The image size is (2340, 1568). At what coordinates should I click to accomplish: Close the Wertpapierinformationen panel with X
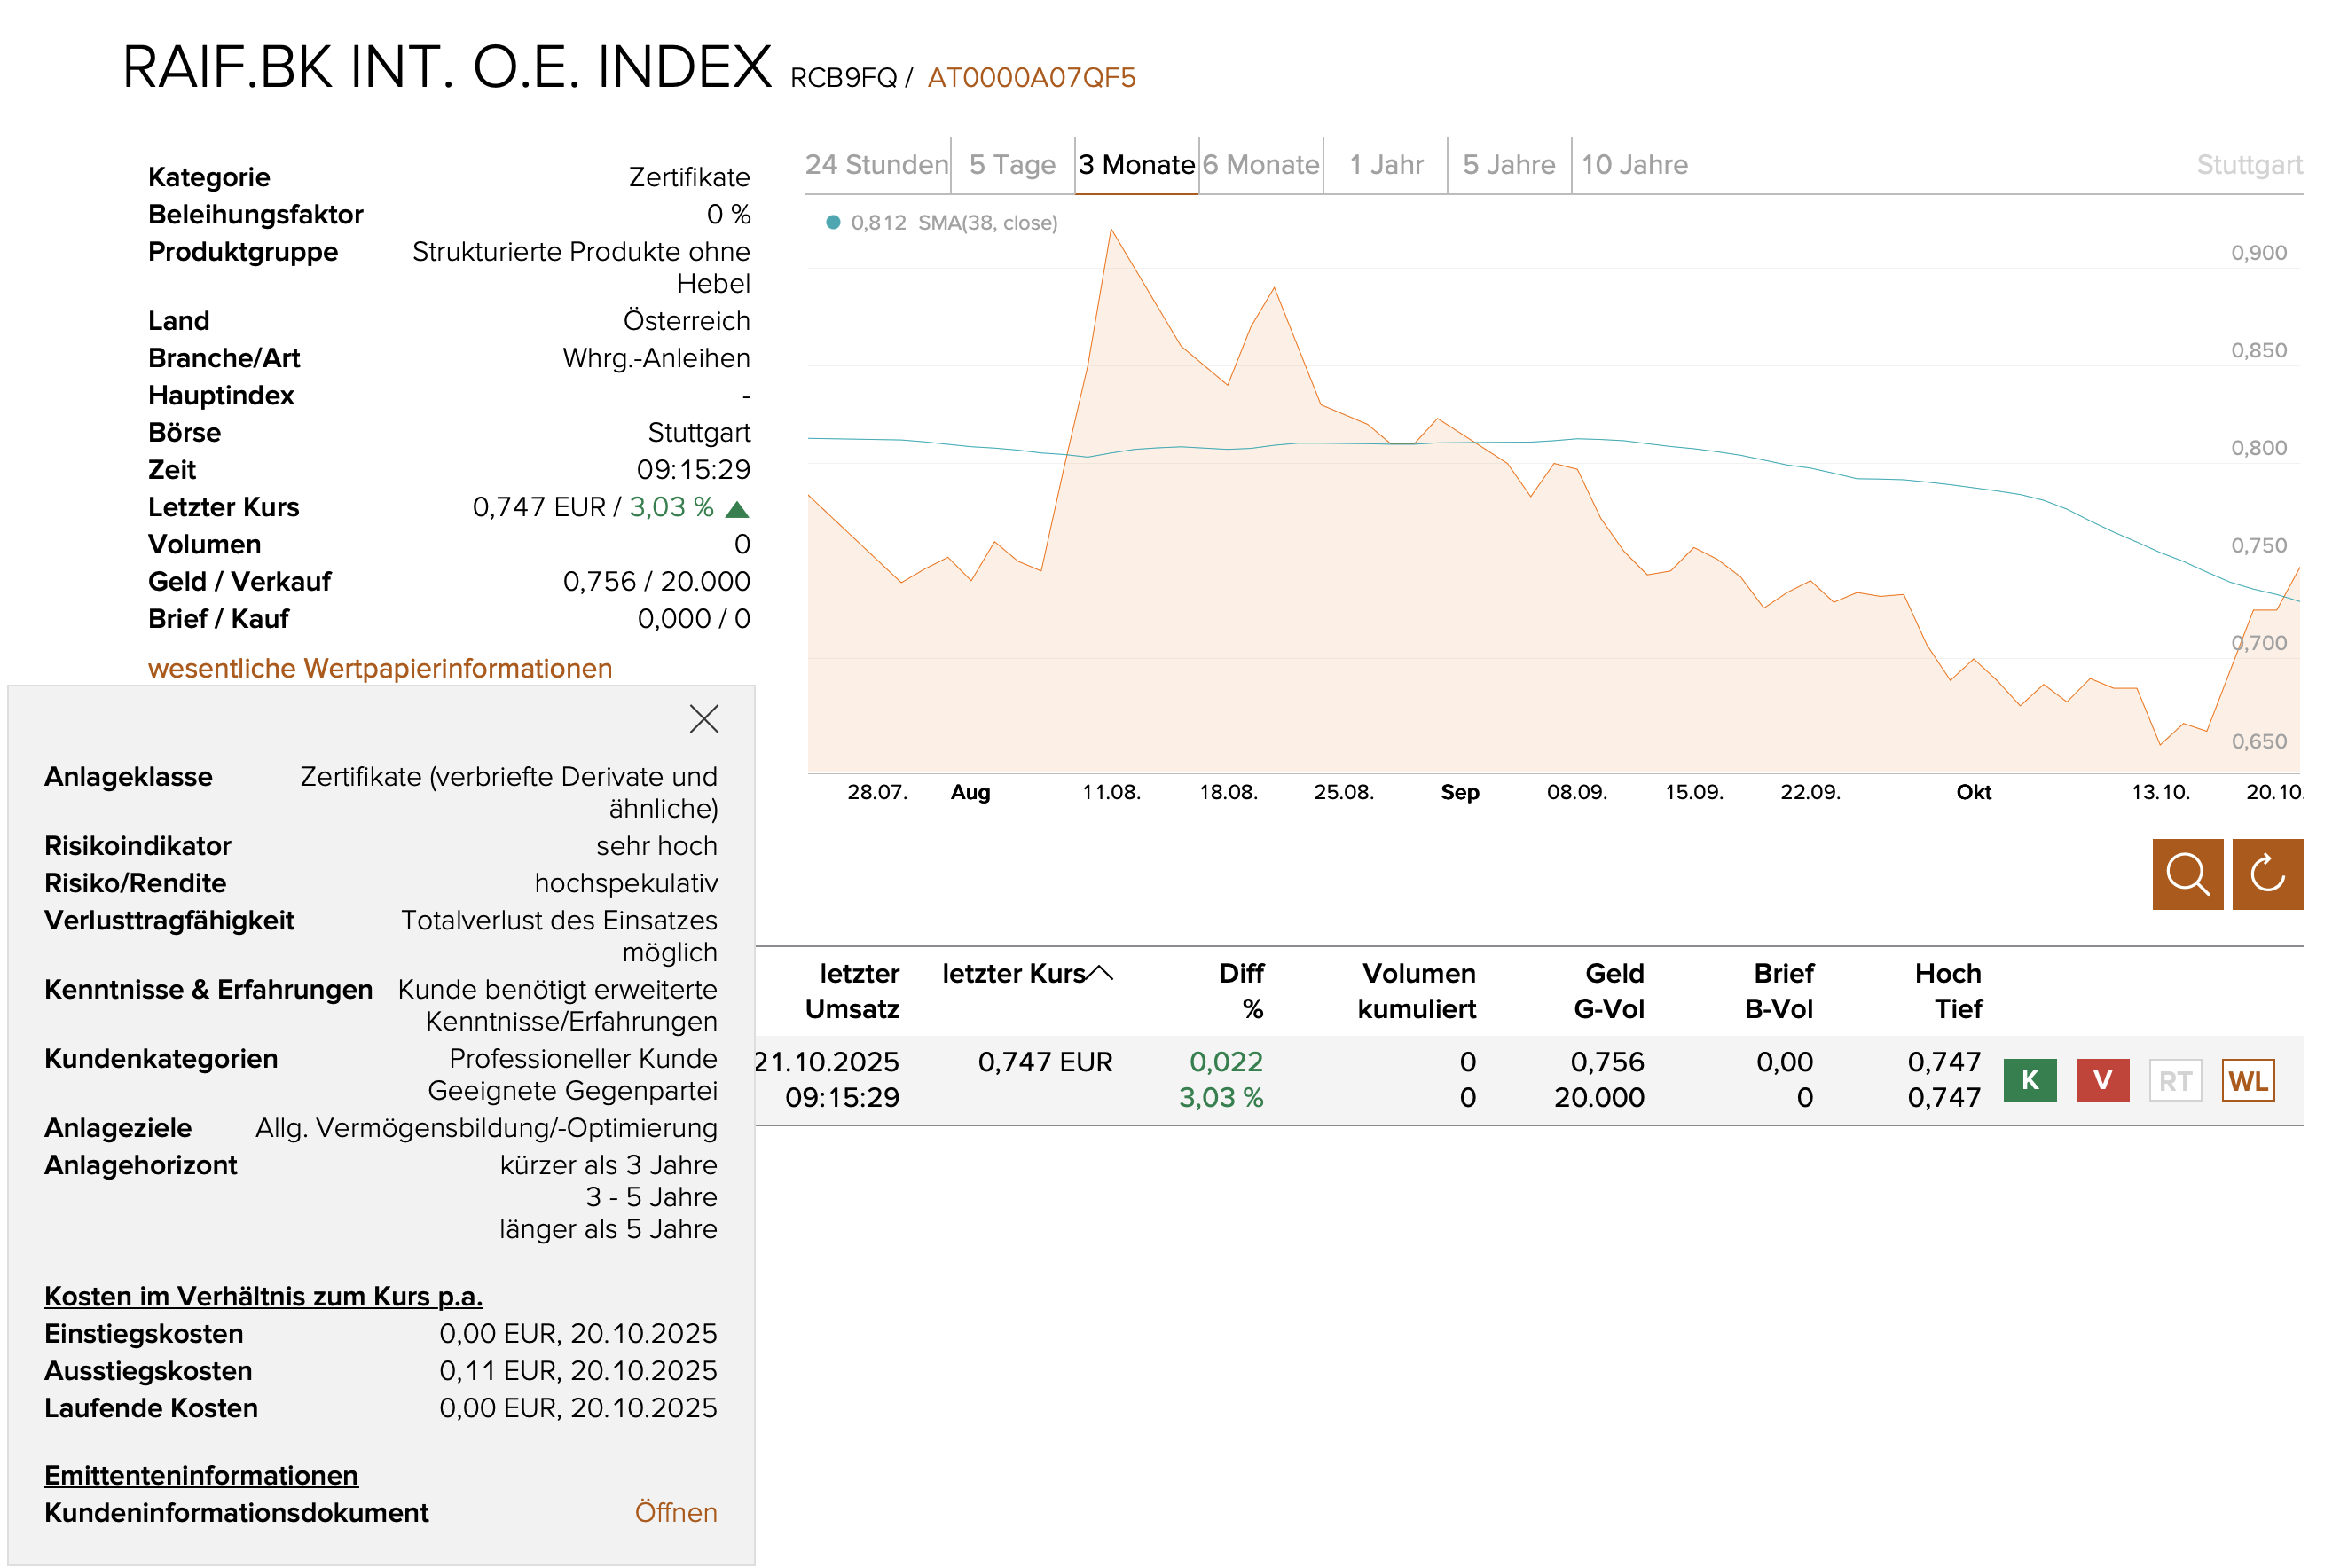[704, 718]
